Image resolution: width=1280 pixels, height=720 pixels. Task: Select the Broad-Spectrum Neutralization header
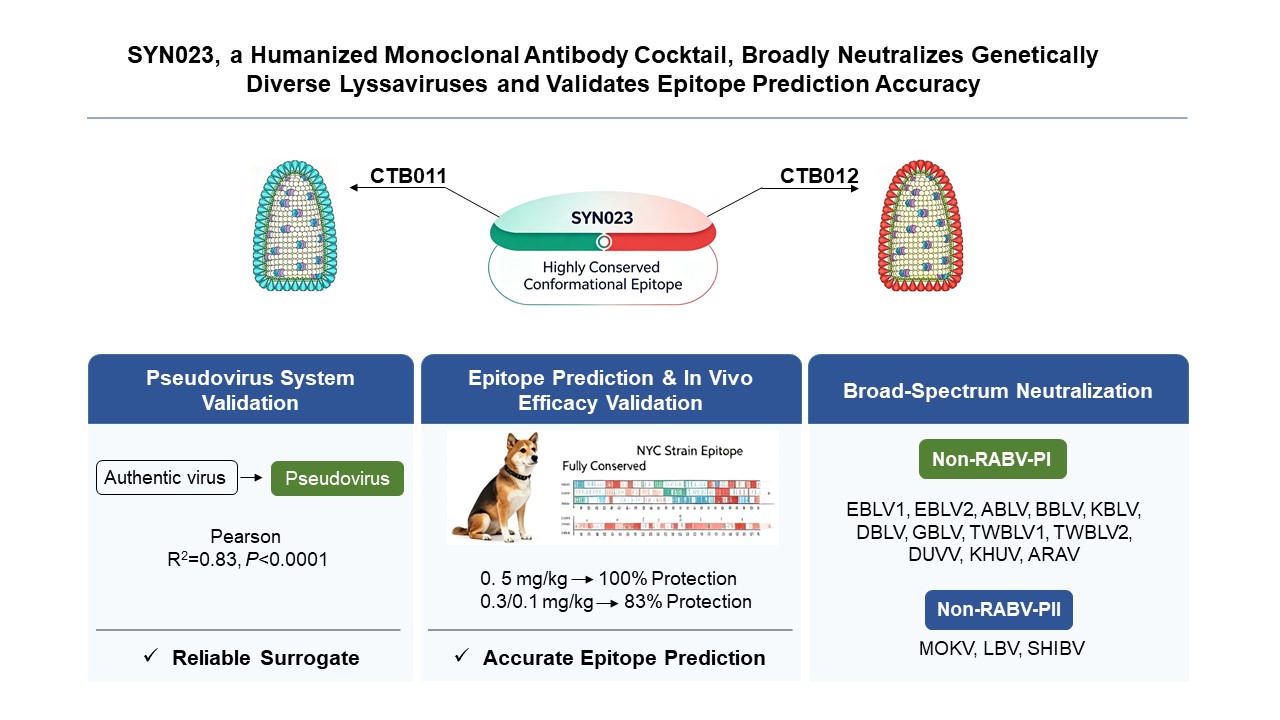click(998, 390)
